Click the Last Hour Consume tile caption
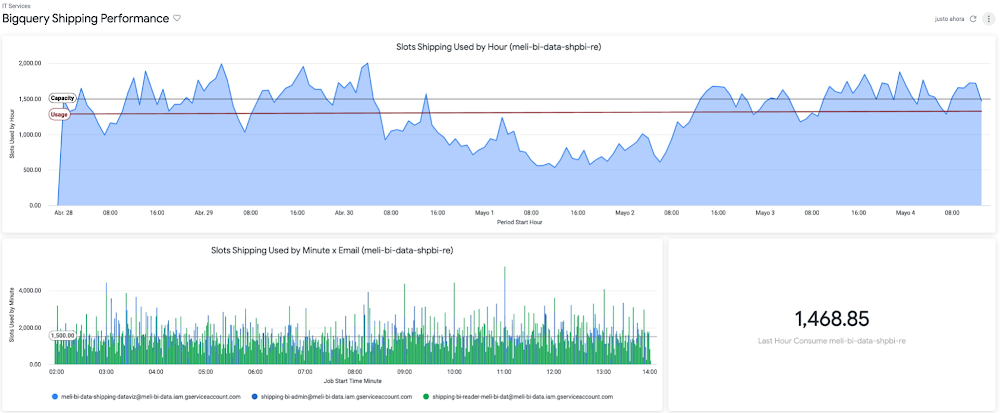 pyautogui.click(x=830, y=341)
